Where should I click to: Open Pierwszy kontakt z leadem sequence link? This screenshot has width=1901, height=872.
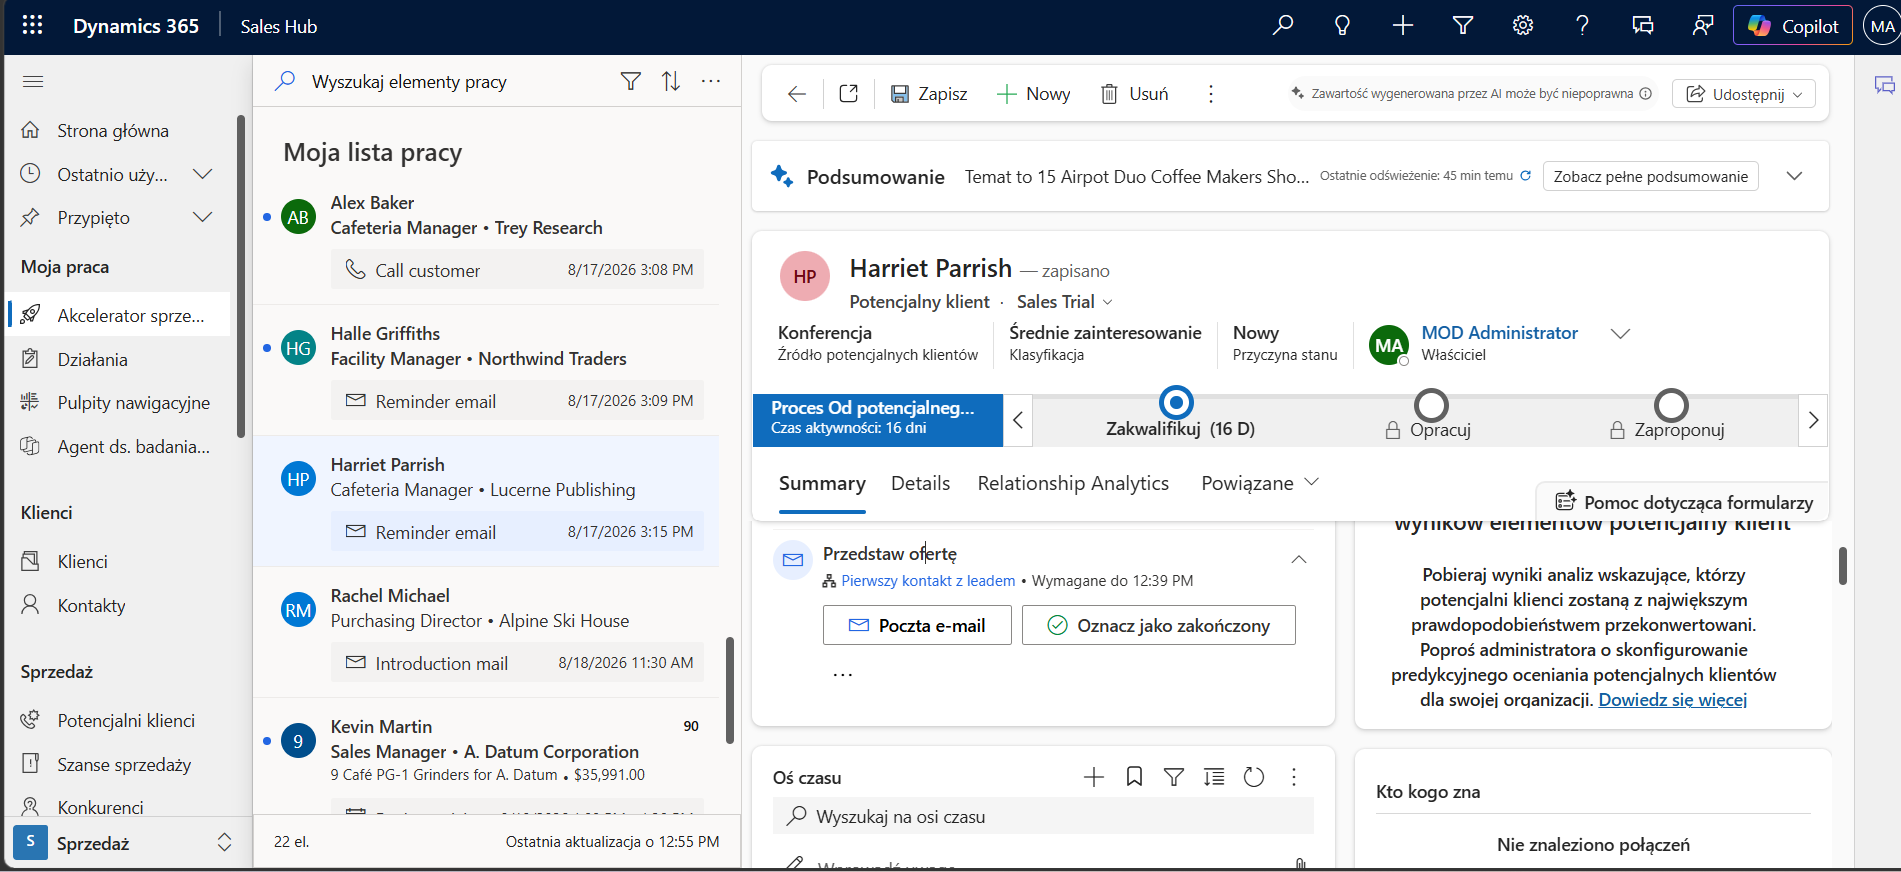pyautogui.click(x=928, y=581)
